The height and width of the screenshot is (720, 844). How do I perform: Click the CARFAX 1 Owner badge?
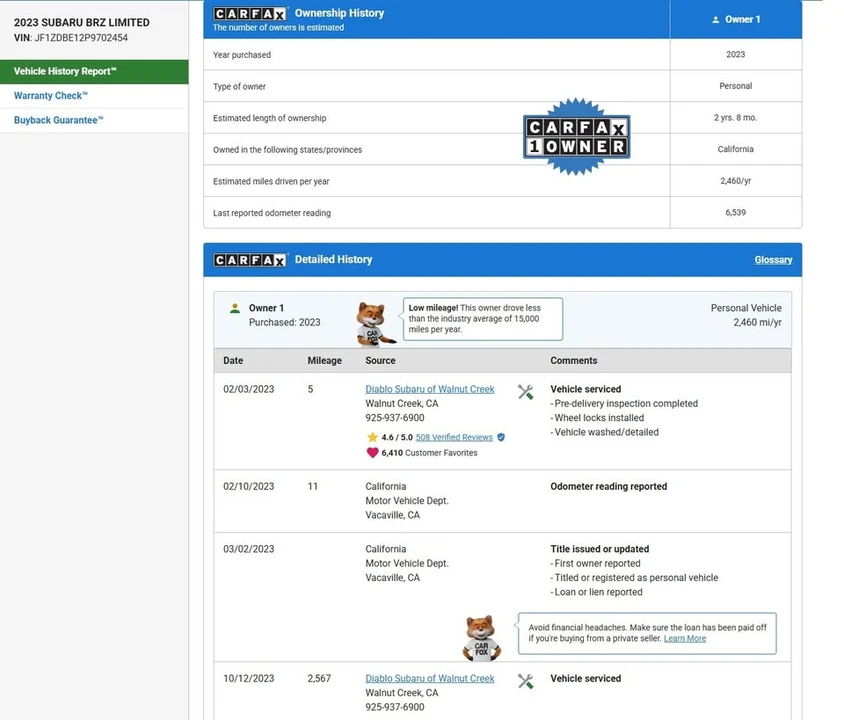click(576, 137)
